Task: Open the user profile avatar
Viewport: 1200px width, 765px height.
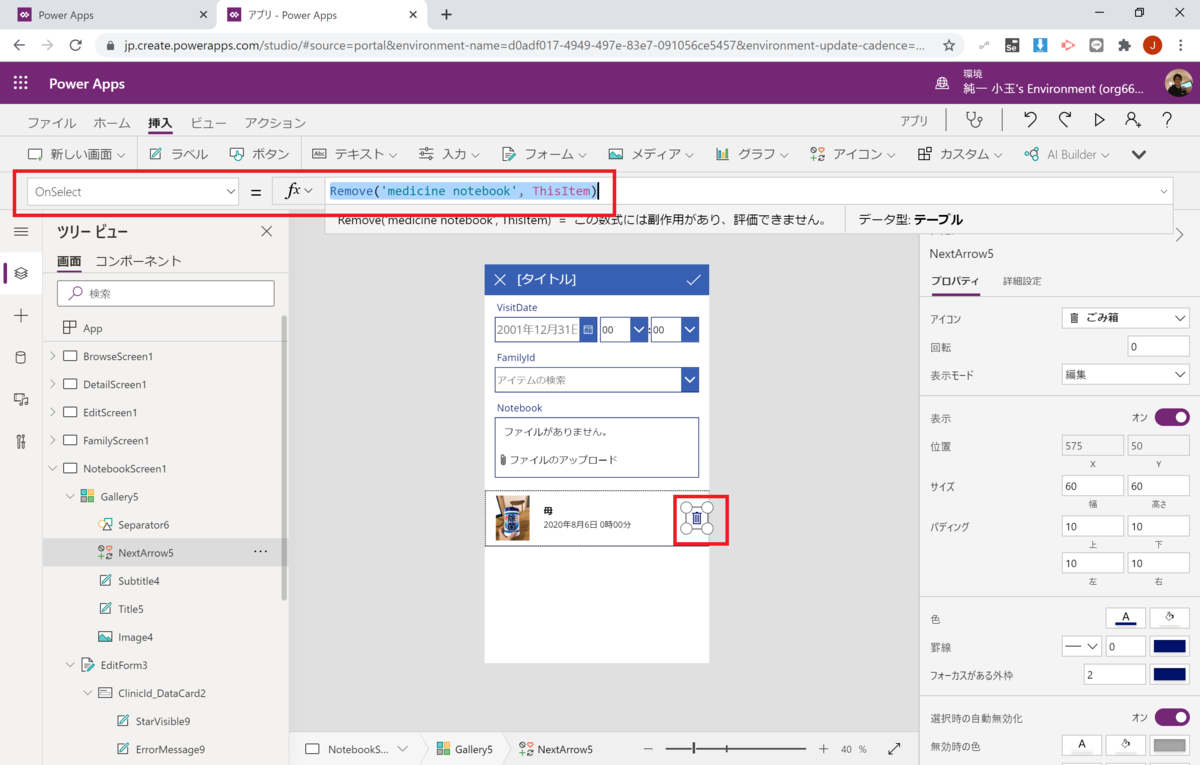Action: click(1178, 83)
